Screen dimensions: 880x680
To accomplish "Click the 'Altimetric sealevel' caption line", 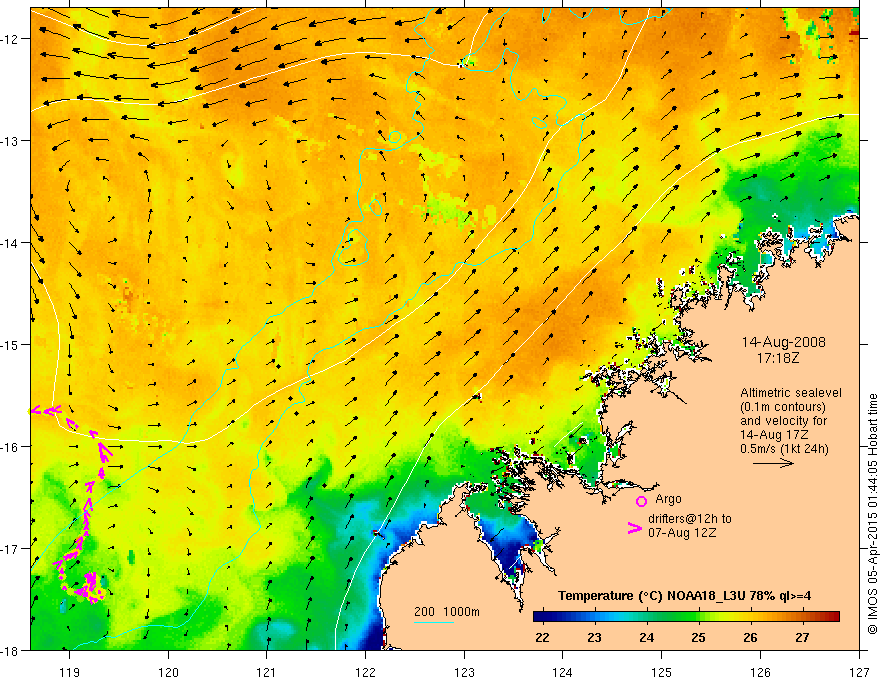I will pyautogui.click(x=791, y=393).
